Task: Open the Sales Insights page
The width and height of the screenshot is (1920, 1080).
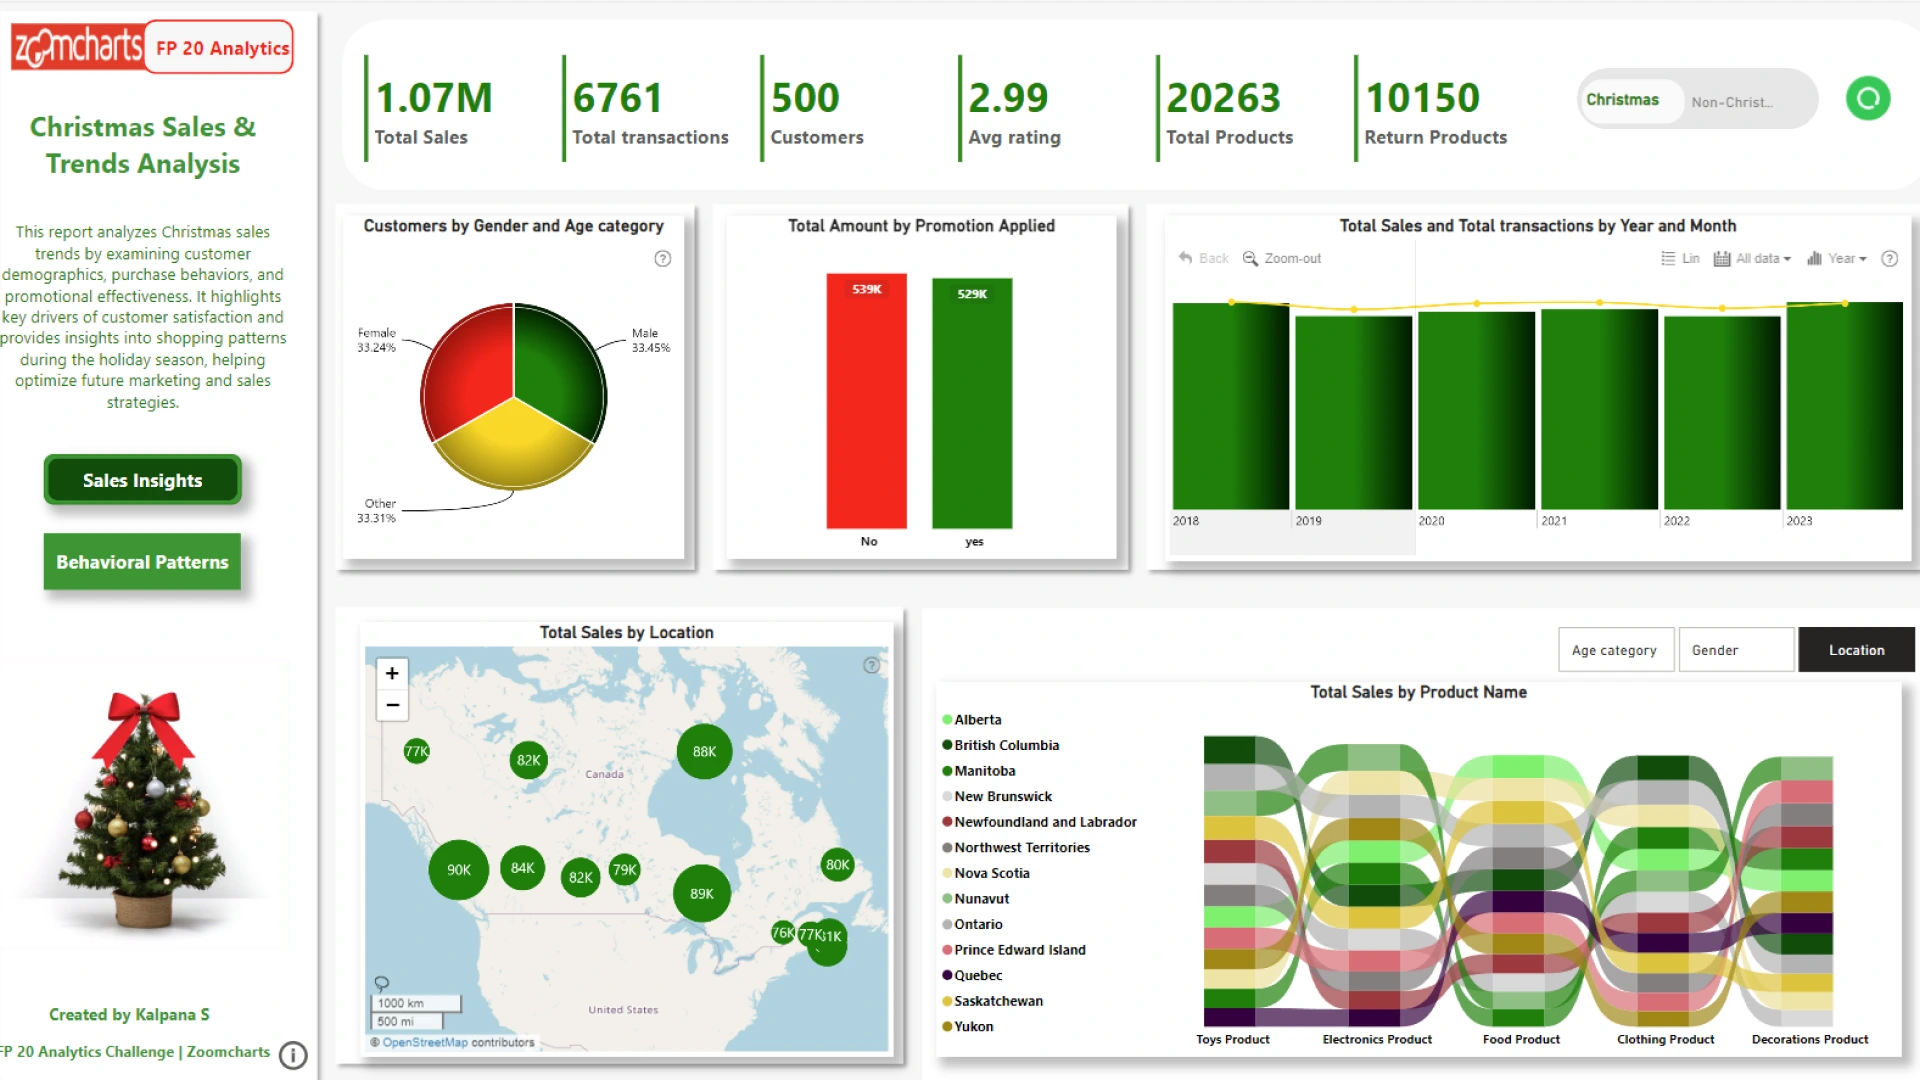Action: [142, 481]
